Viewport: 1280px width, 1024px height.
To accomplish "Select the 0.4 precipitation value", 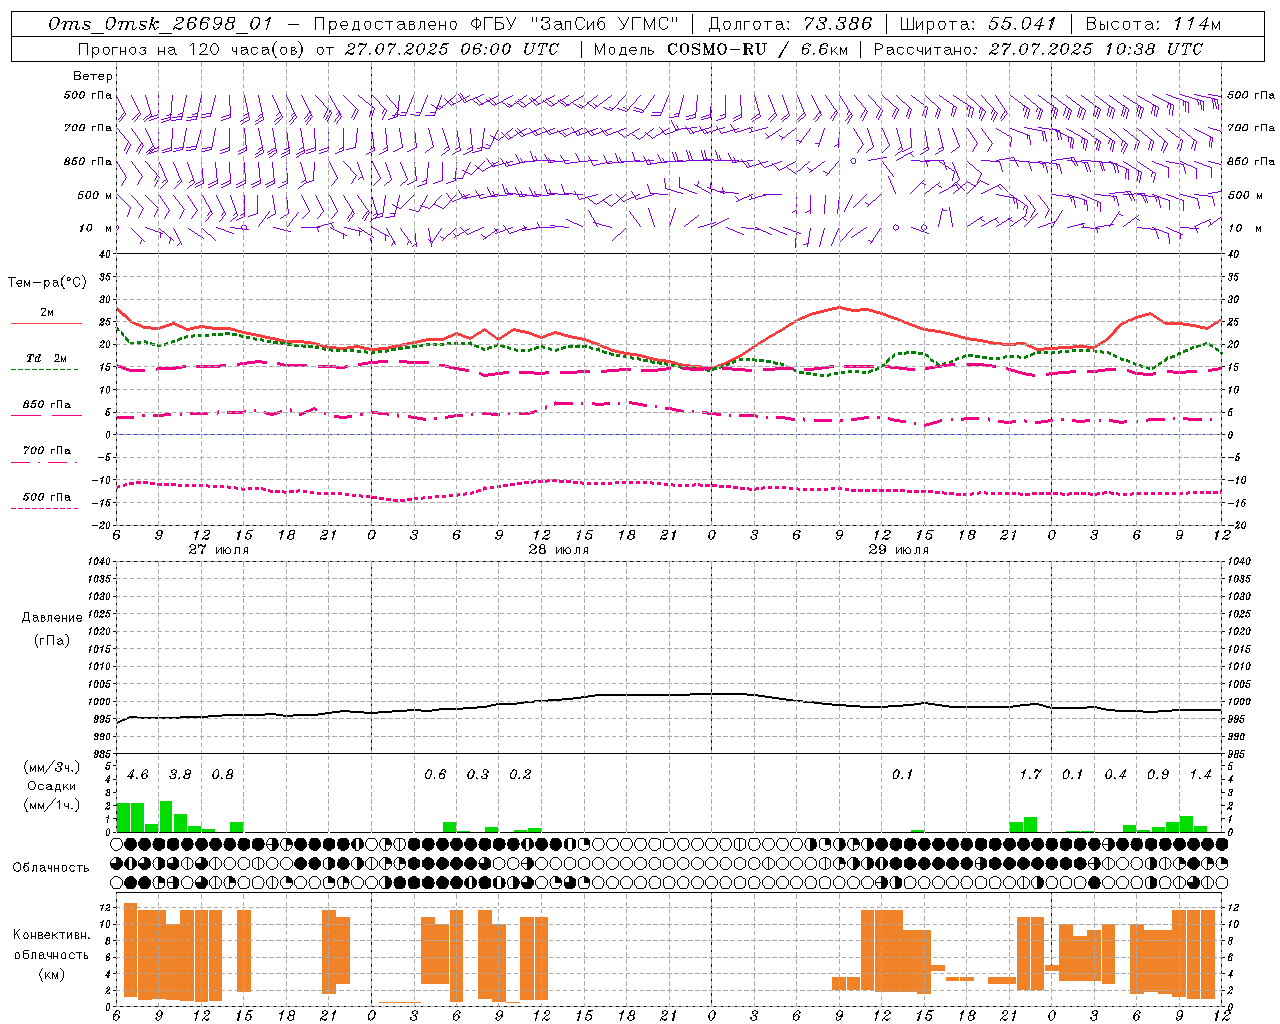I will [x=1115, y=775].
